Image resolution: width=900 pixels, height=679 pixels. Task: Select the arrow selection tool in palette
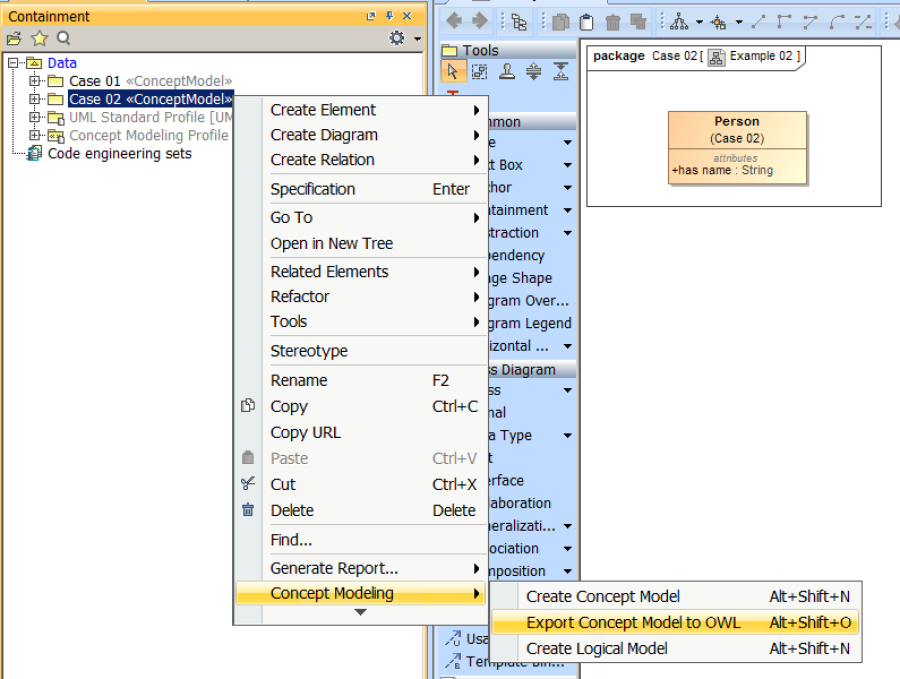453,71
